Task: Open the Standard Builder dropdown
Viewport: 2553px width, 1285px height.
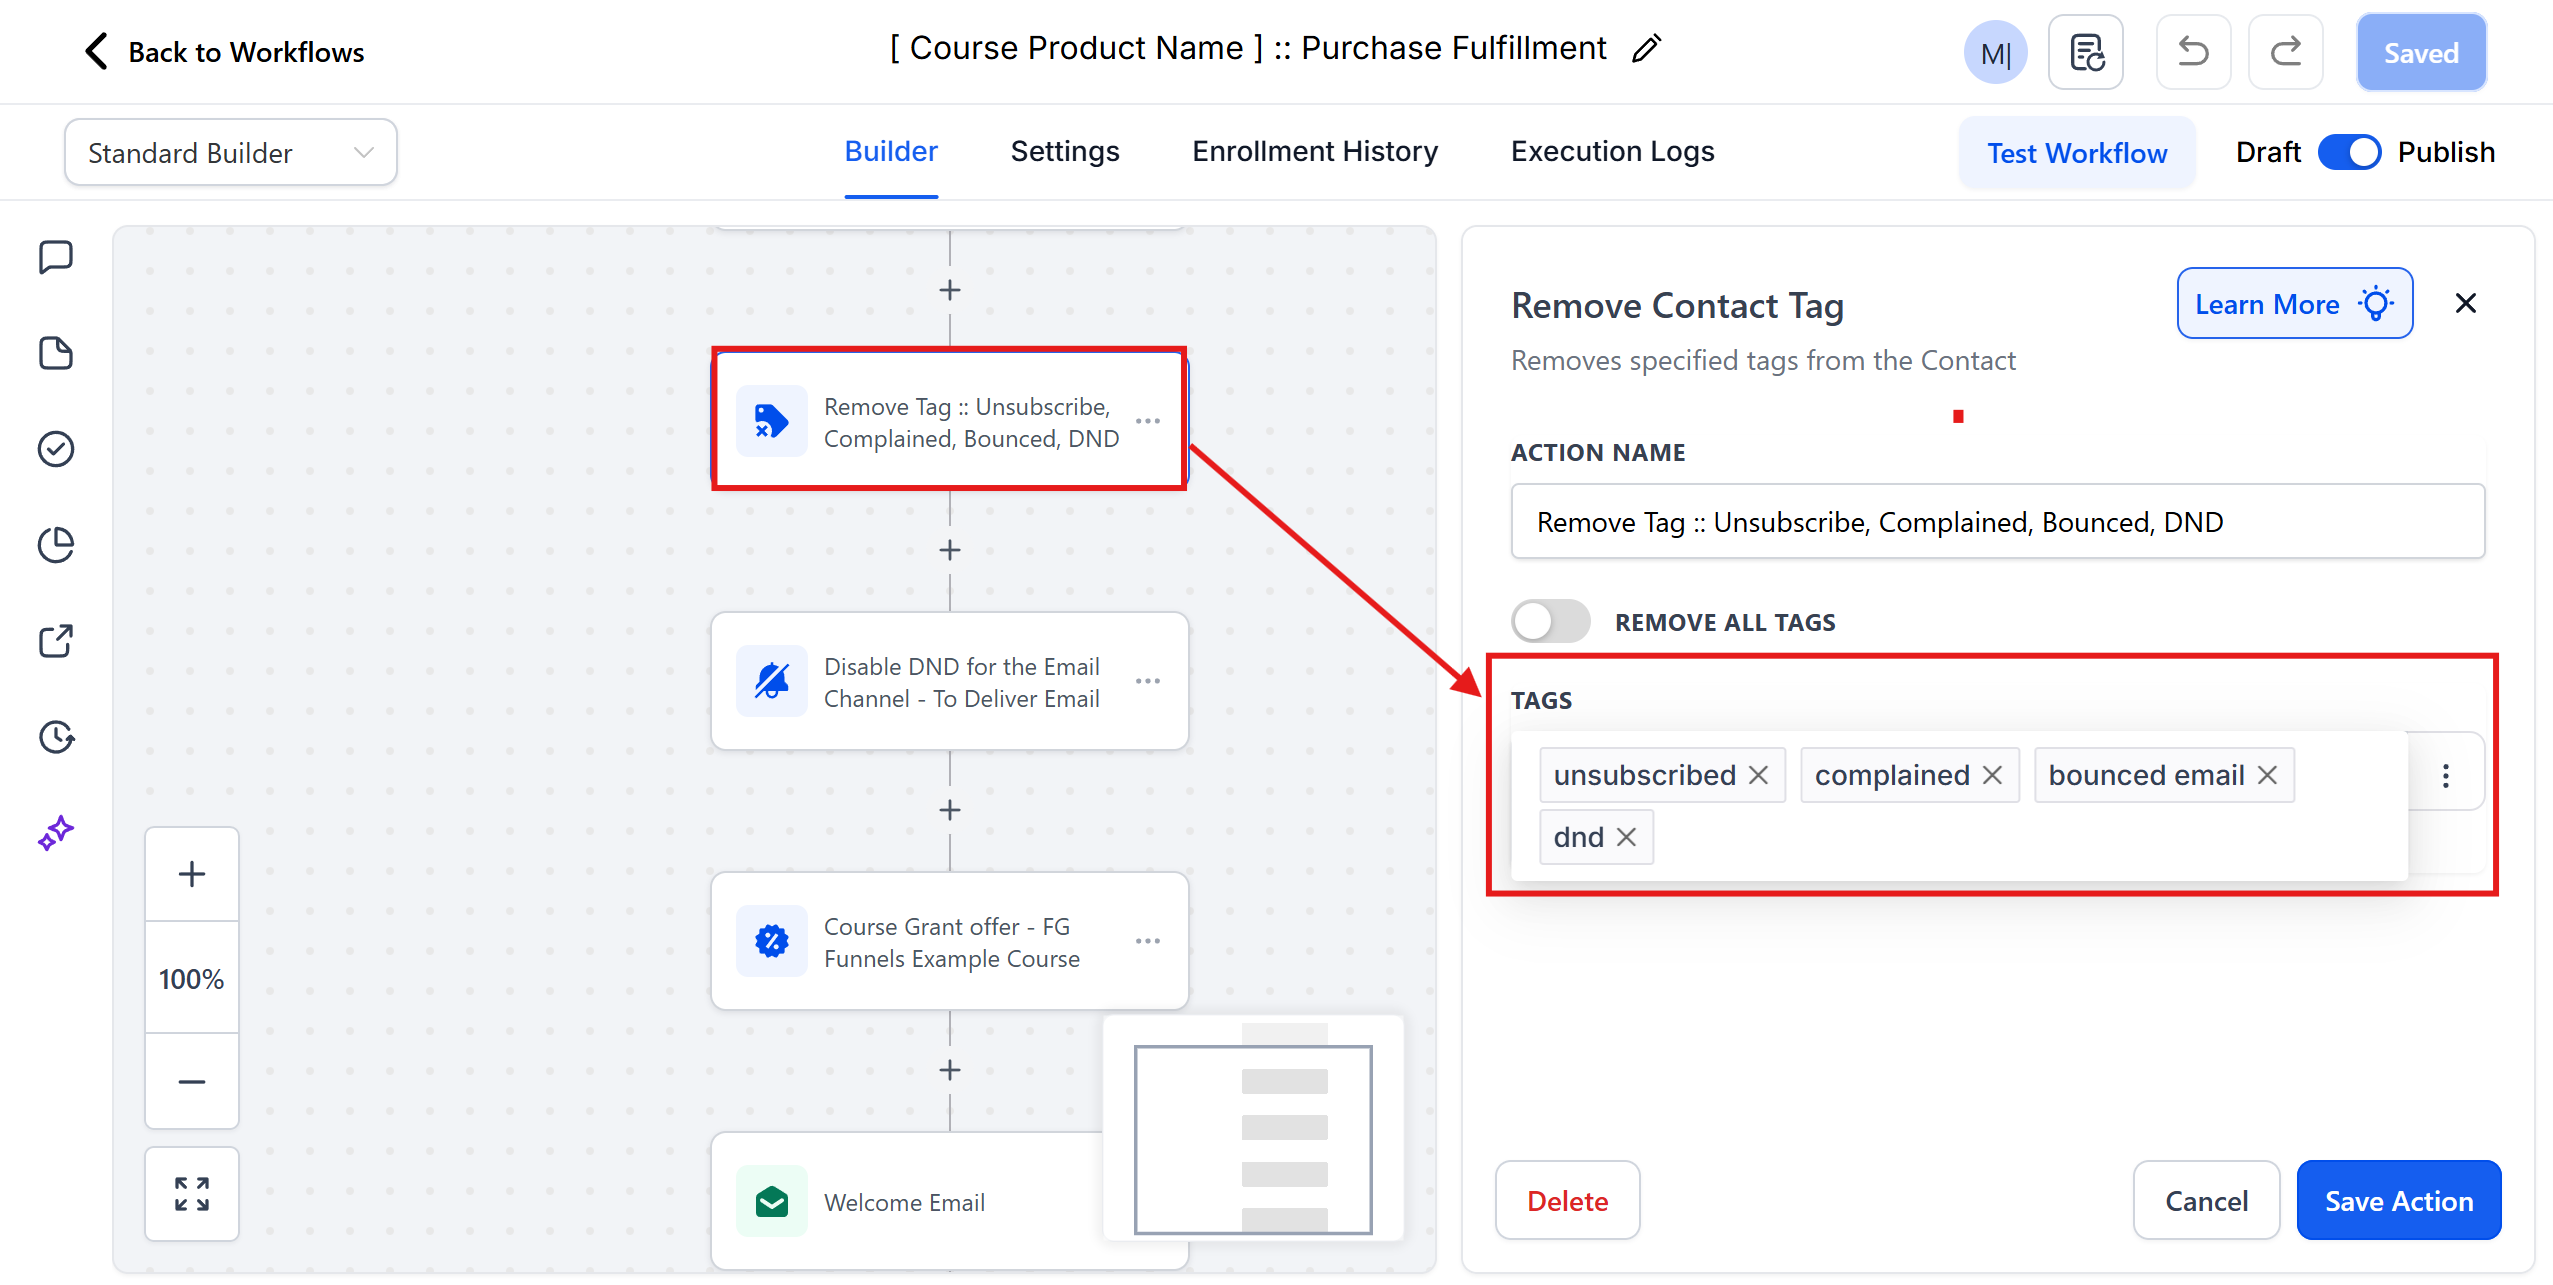Action: tap(230, 152)
